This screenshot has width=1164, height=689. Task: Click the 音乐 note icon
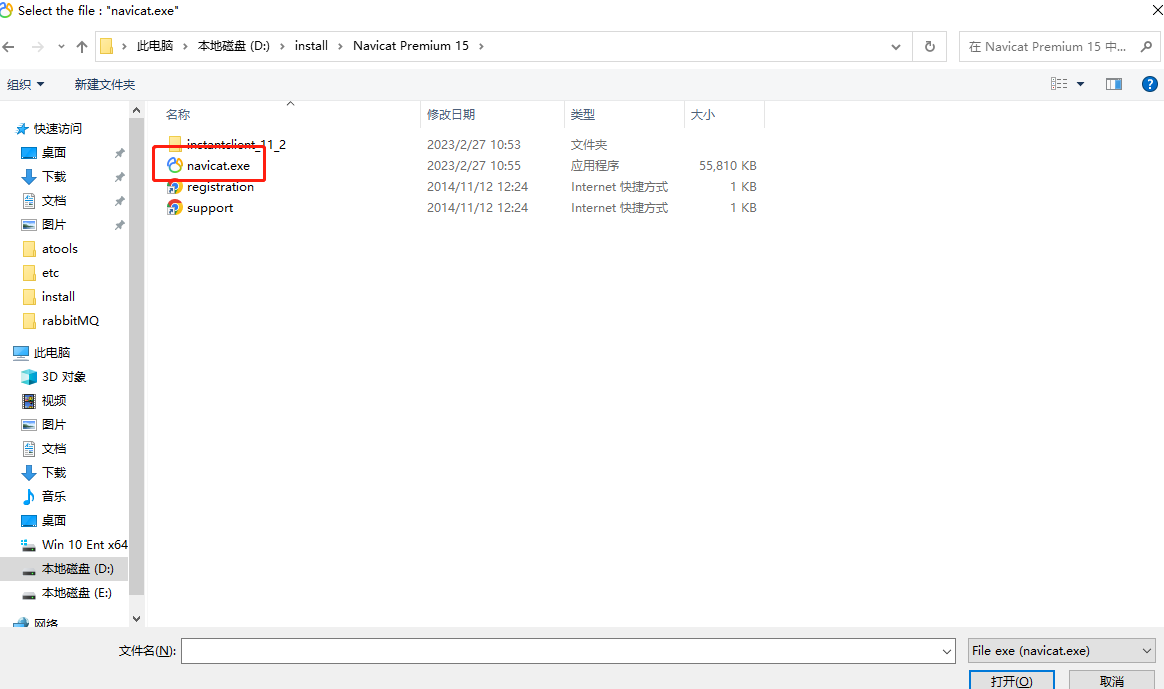click(x=29, y=497)
